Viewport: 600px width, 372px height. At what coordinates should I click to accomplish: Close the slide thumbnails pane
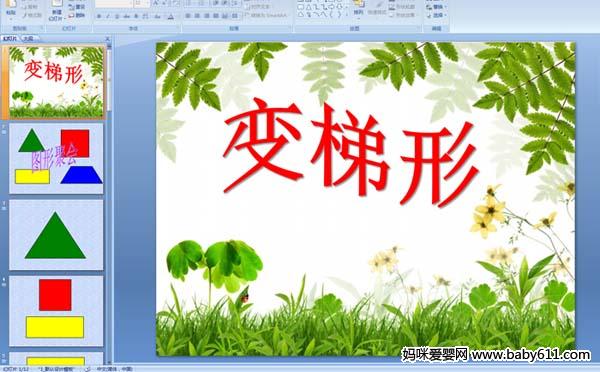[x=108, y=39]
